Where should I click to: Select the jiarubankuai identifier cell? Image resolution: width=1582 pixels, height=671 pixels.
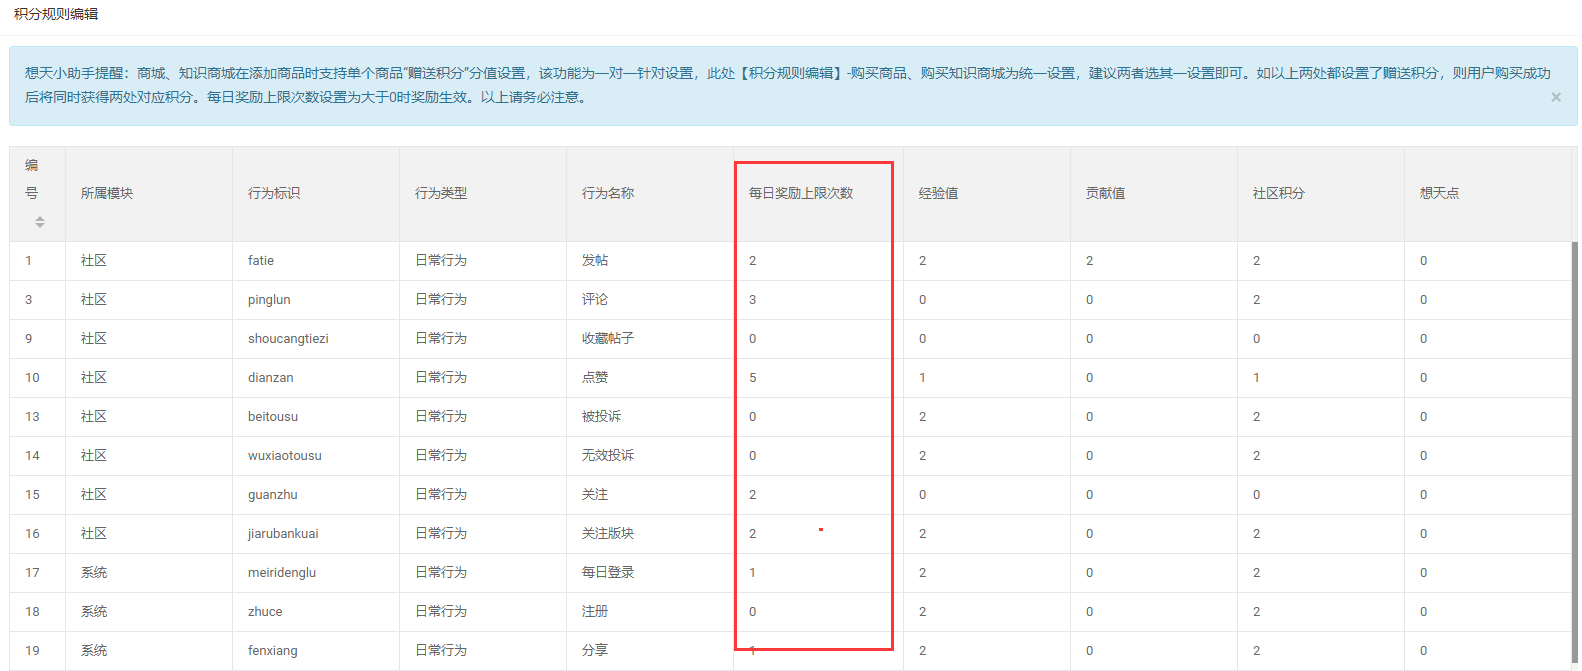click(316, 533)
